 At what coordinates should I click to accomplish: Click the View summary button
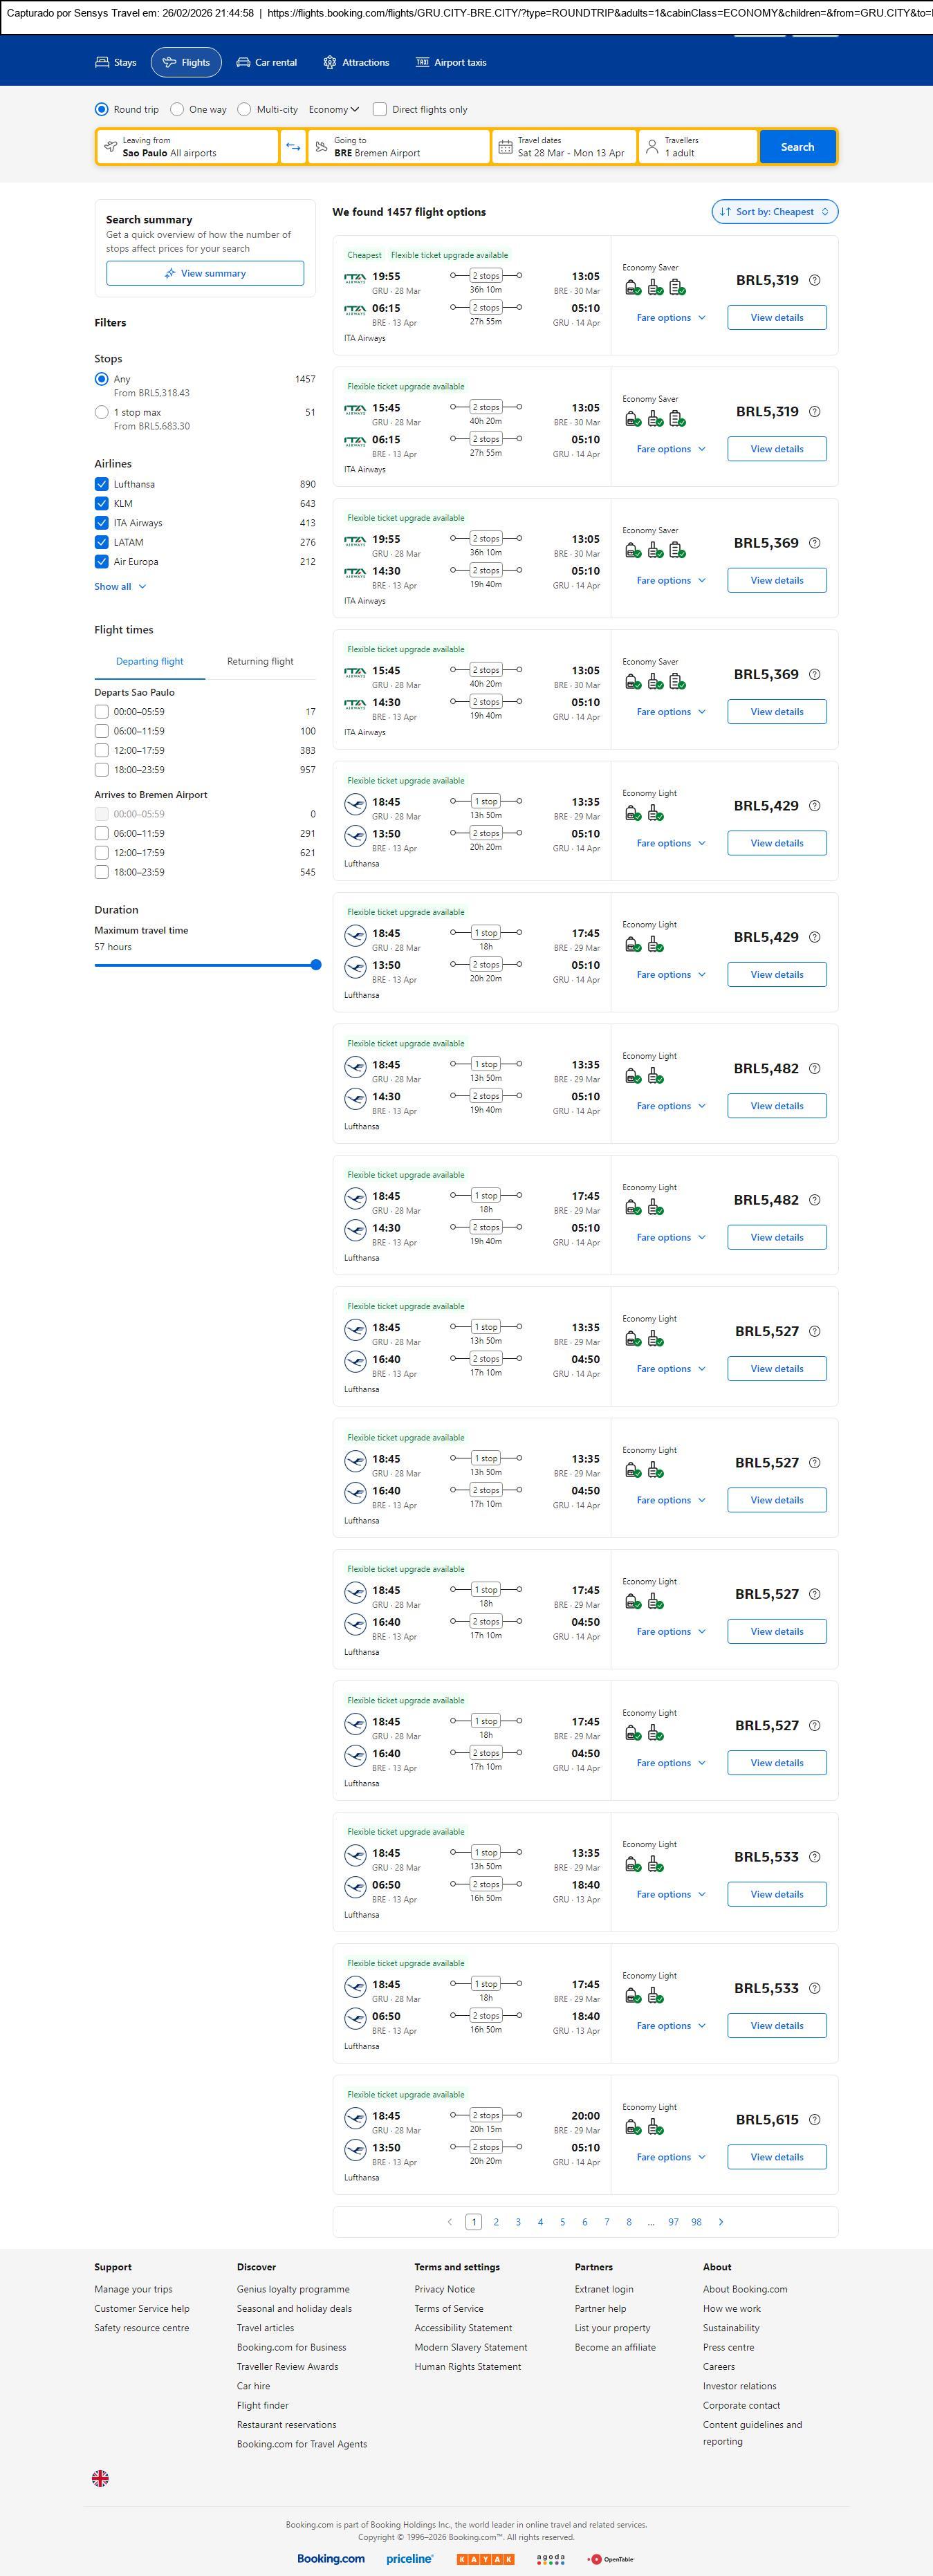pyautogui.click(x=205, y=273)
